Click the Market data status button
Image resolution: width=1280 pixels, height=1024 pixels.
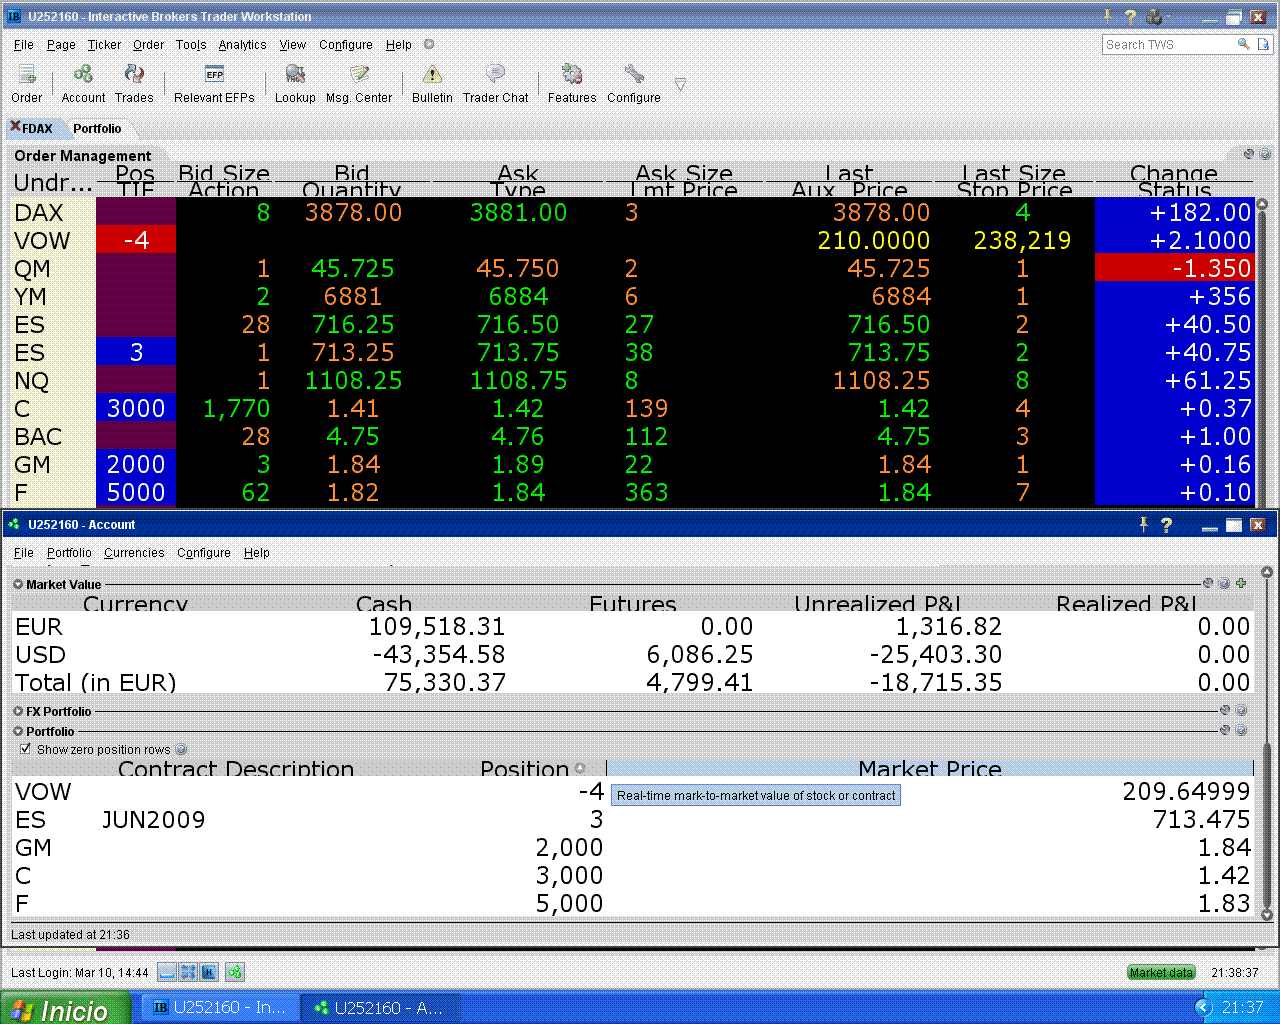(1161, 972)
